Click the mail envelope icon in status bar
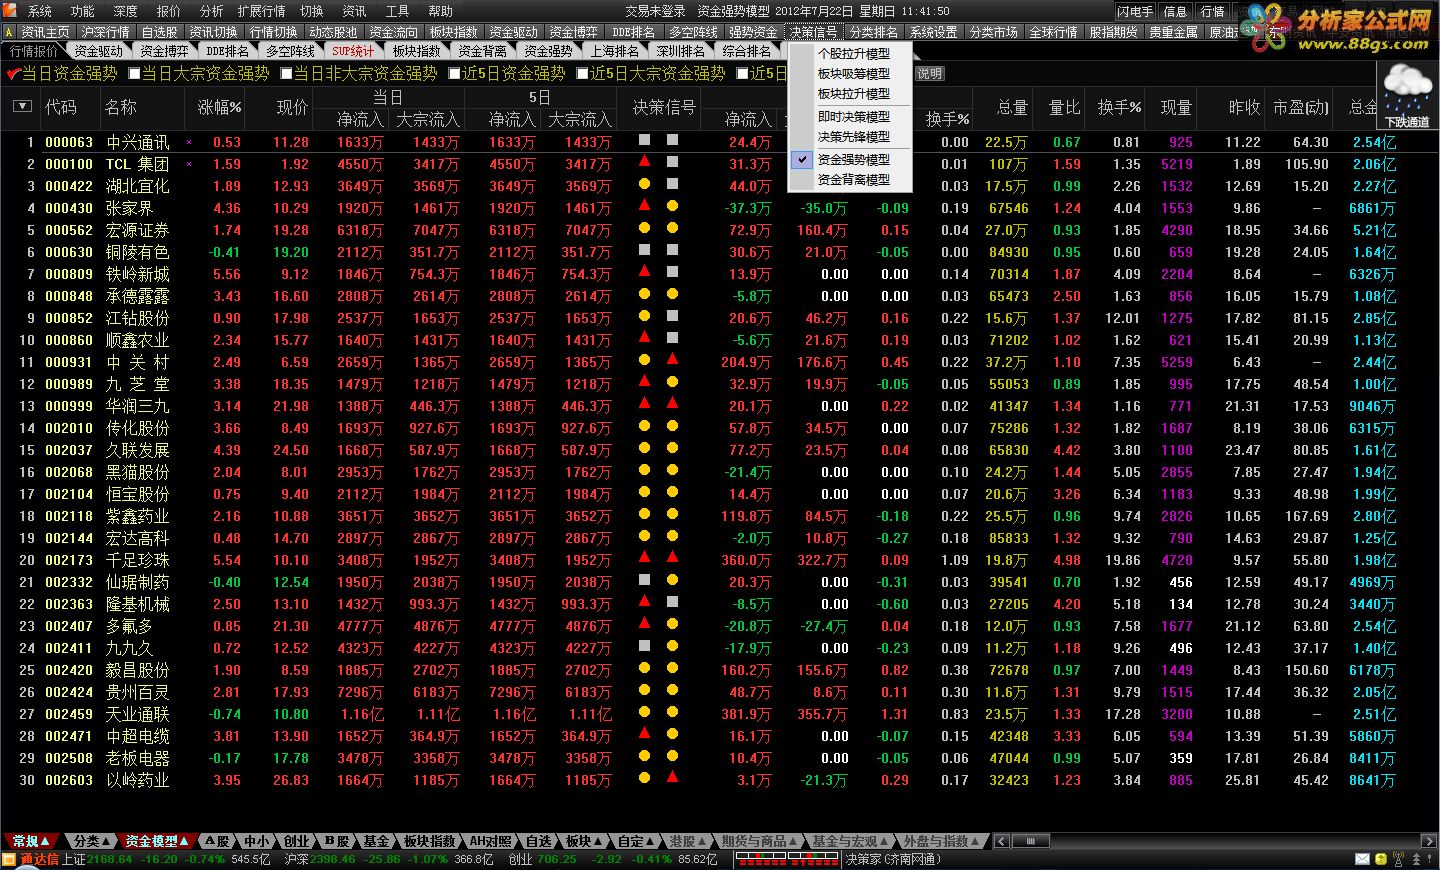Screen dimensions: 1440x870 (x=1362, y=859)
